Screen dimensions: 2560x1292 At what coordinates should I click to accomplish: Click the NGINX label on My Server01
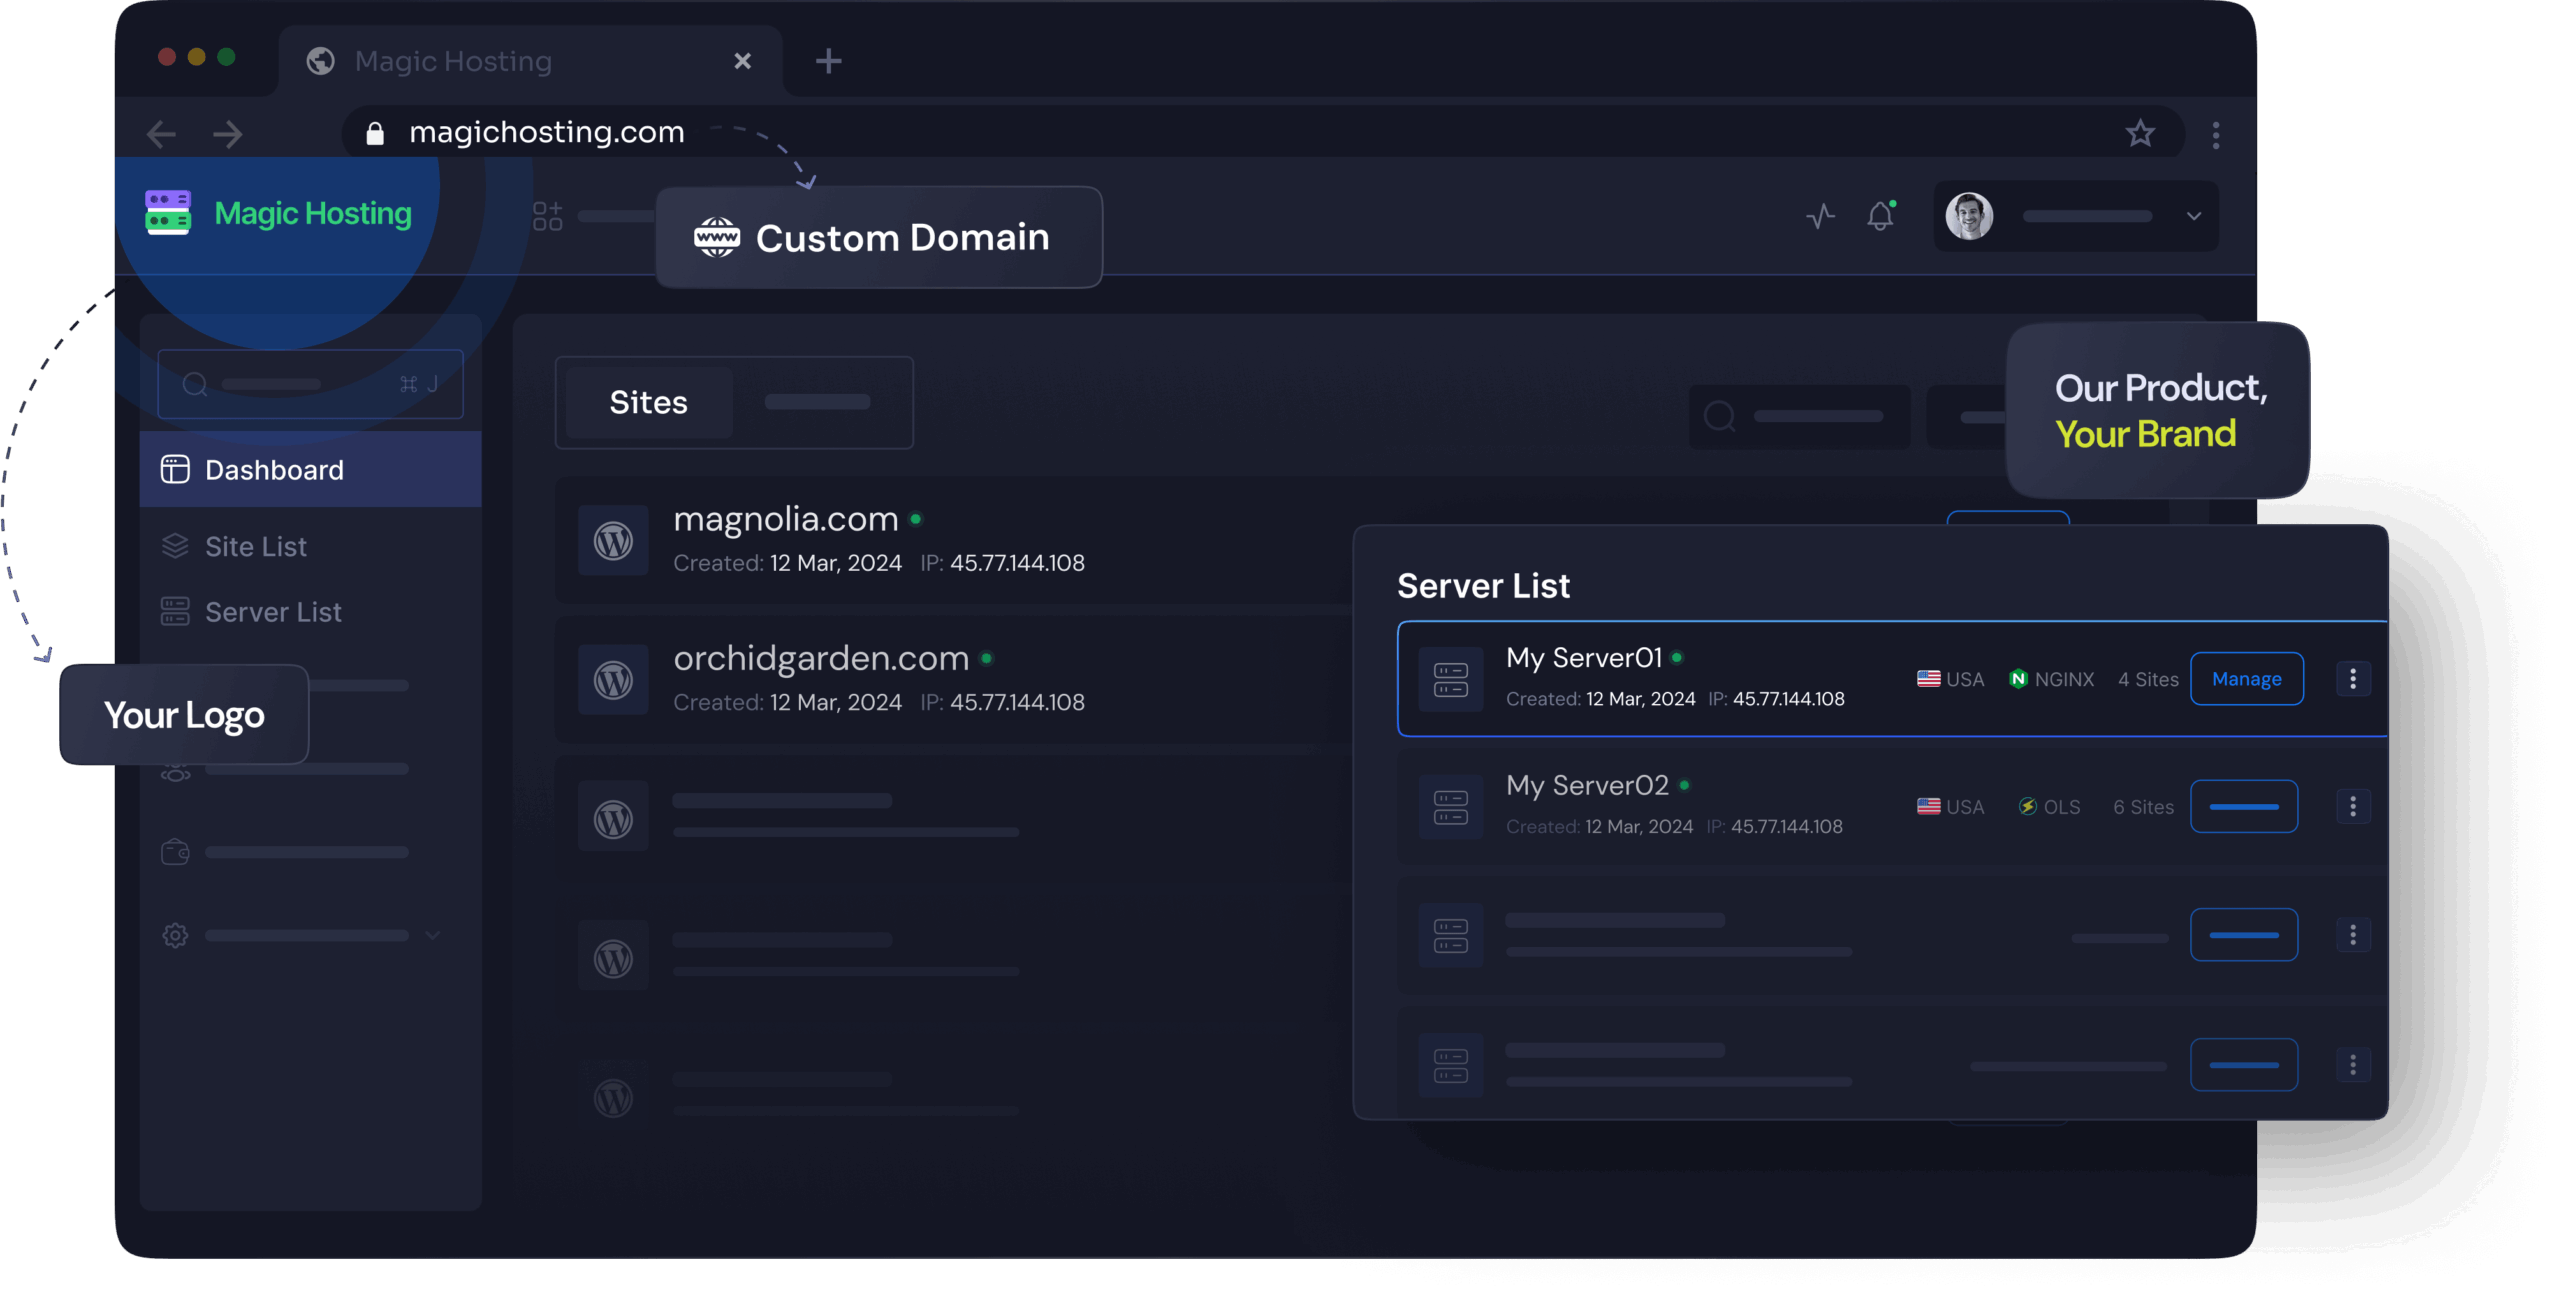pyautogui.click(x=2051, y=679)
